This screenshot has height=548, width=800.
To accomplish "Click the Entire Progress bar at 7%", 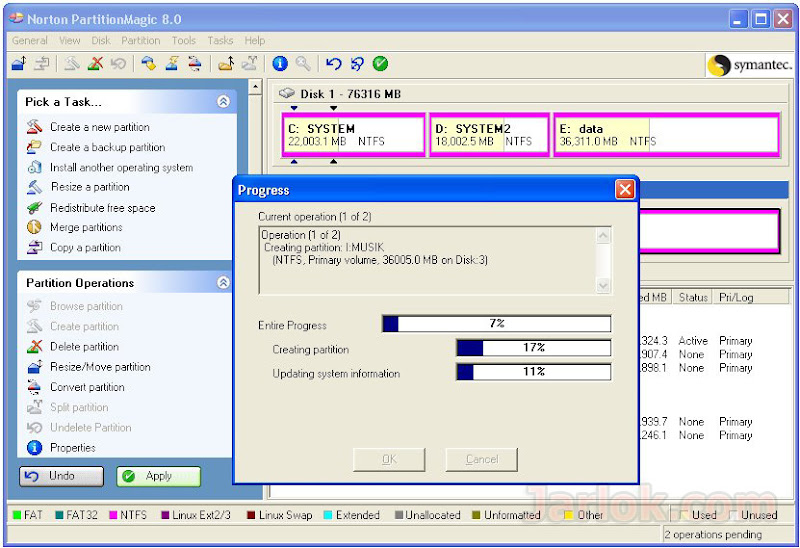I will coord(496,323).
